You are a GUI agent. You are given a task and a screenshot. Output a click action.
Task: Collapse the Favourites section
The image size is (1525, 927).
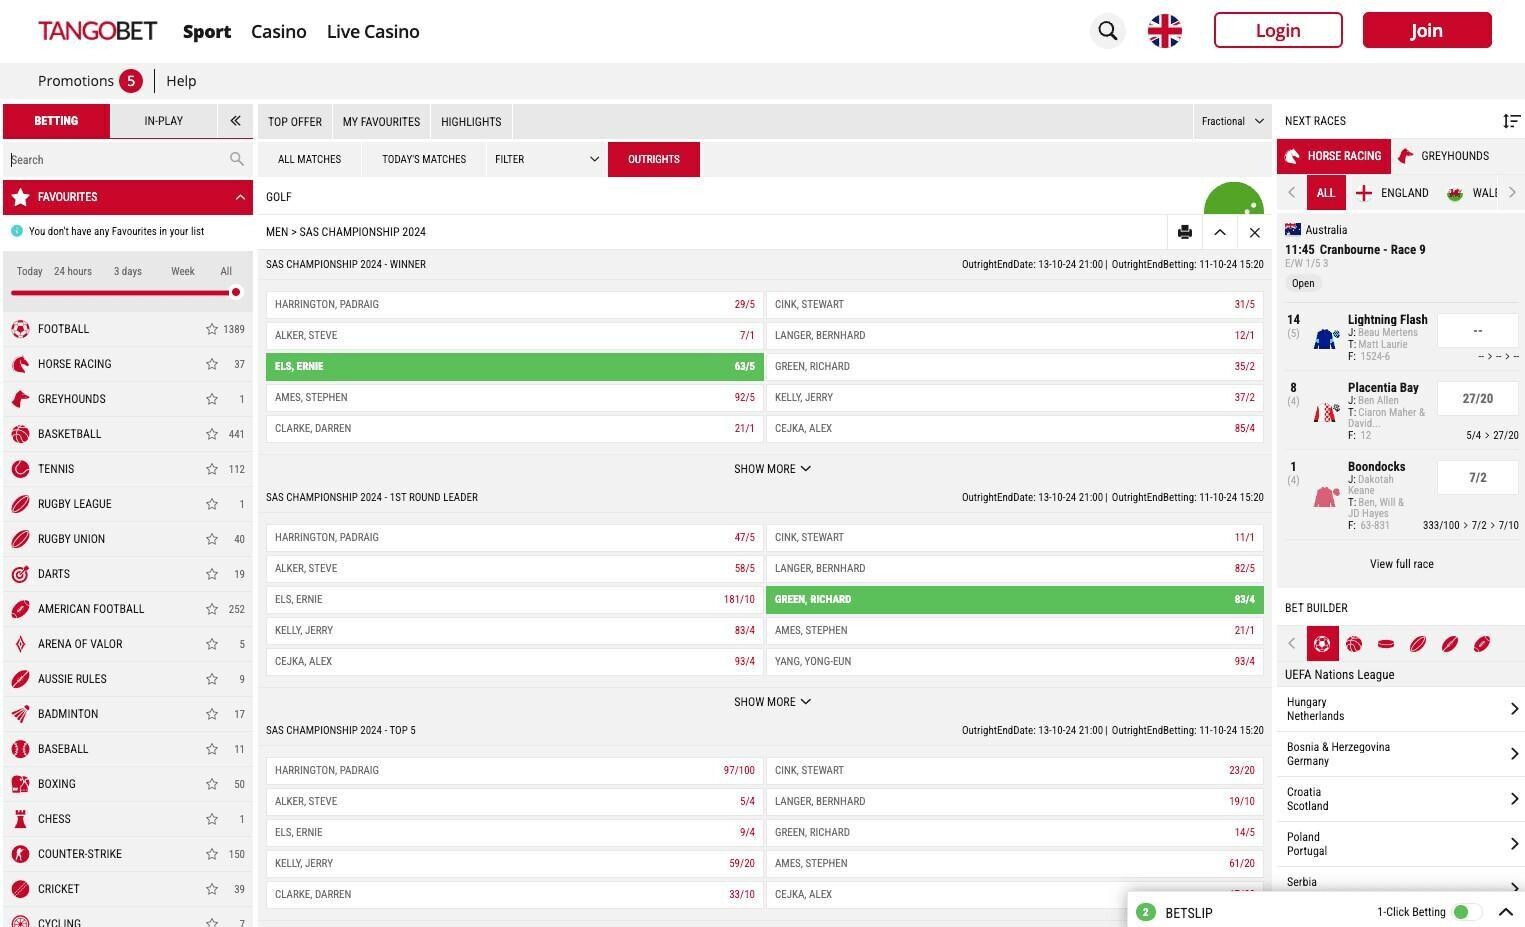coord(240,197)
